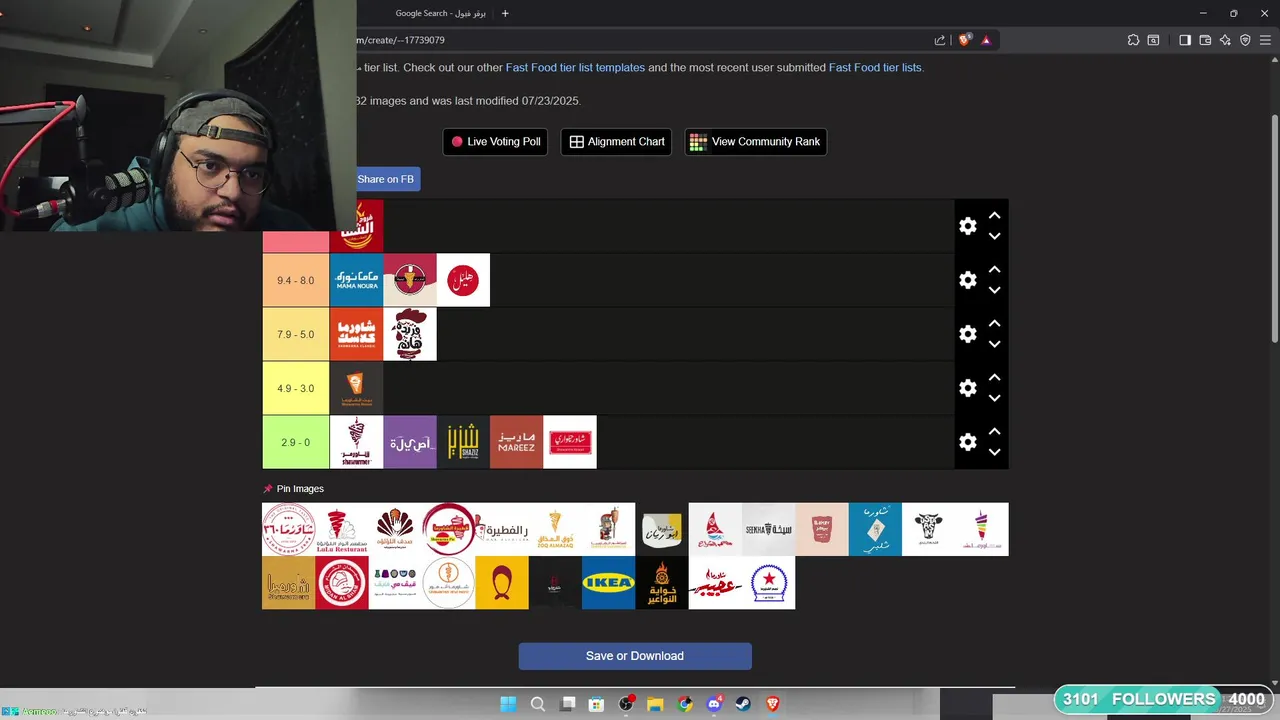Open Brave VPN shield icon
Image resolution: width=1280 pixels, height=720 pixels.
(1245, 40)
